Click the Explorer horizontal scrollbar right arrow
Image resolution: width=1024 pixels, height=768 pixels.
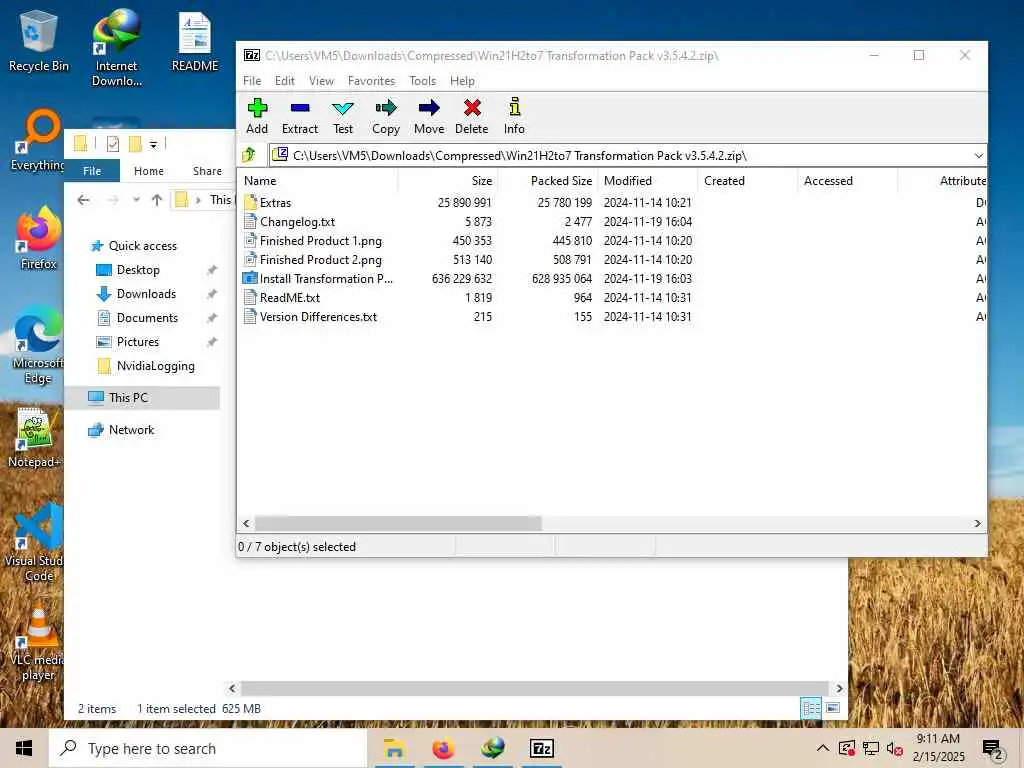(x=839, y=688)
